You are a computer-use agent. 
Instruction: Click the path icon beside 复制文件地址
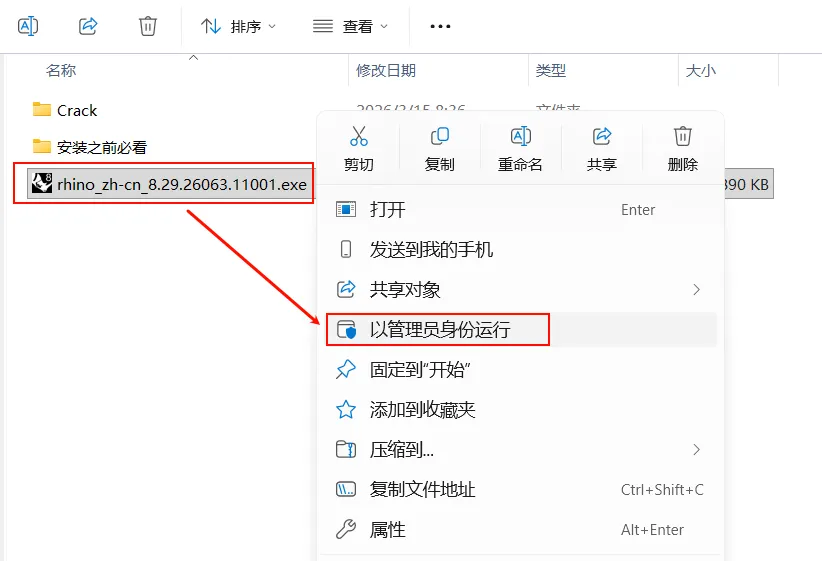[x=346, y=489]
